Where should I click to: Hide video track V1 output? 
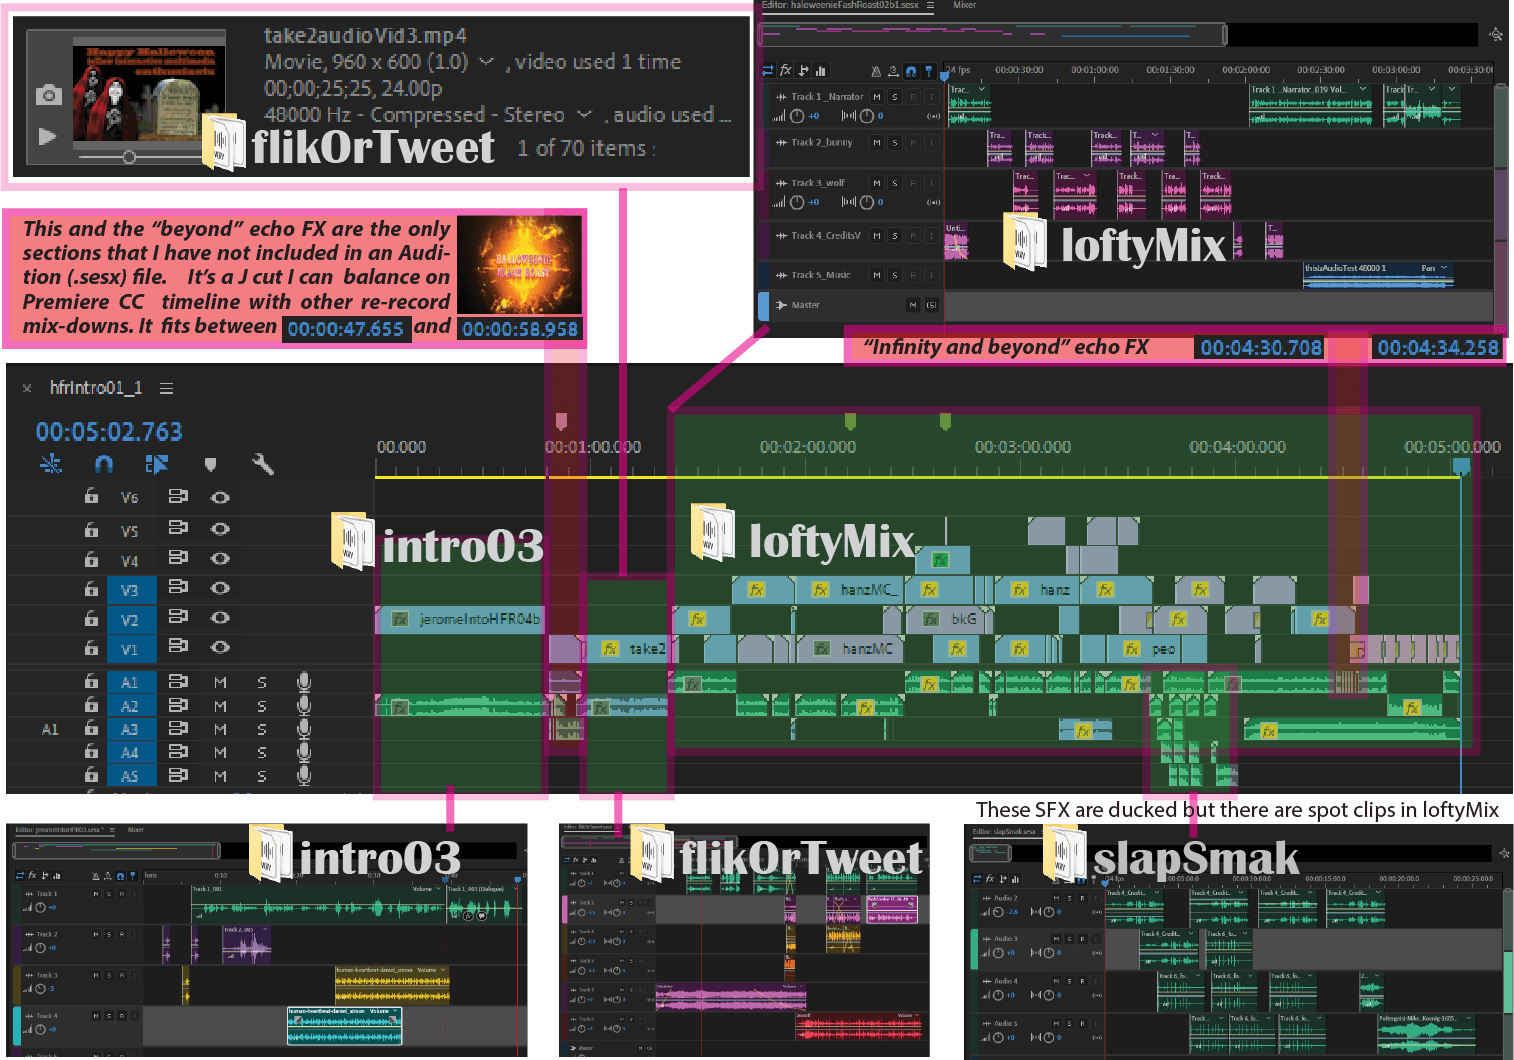(220, 647)
